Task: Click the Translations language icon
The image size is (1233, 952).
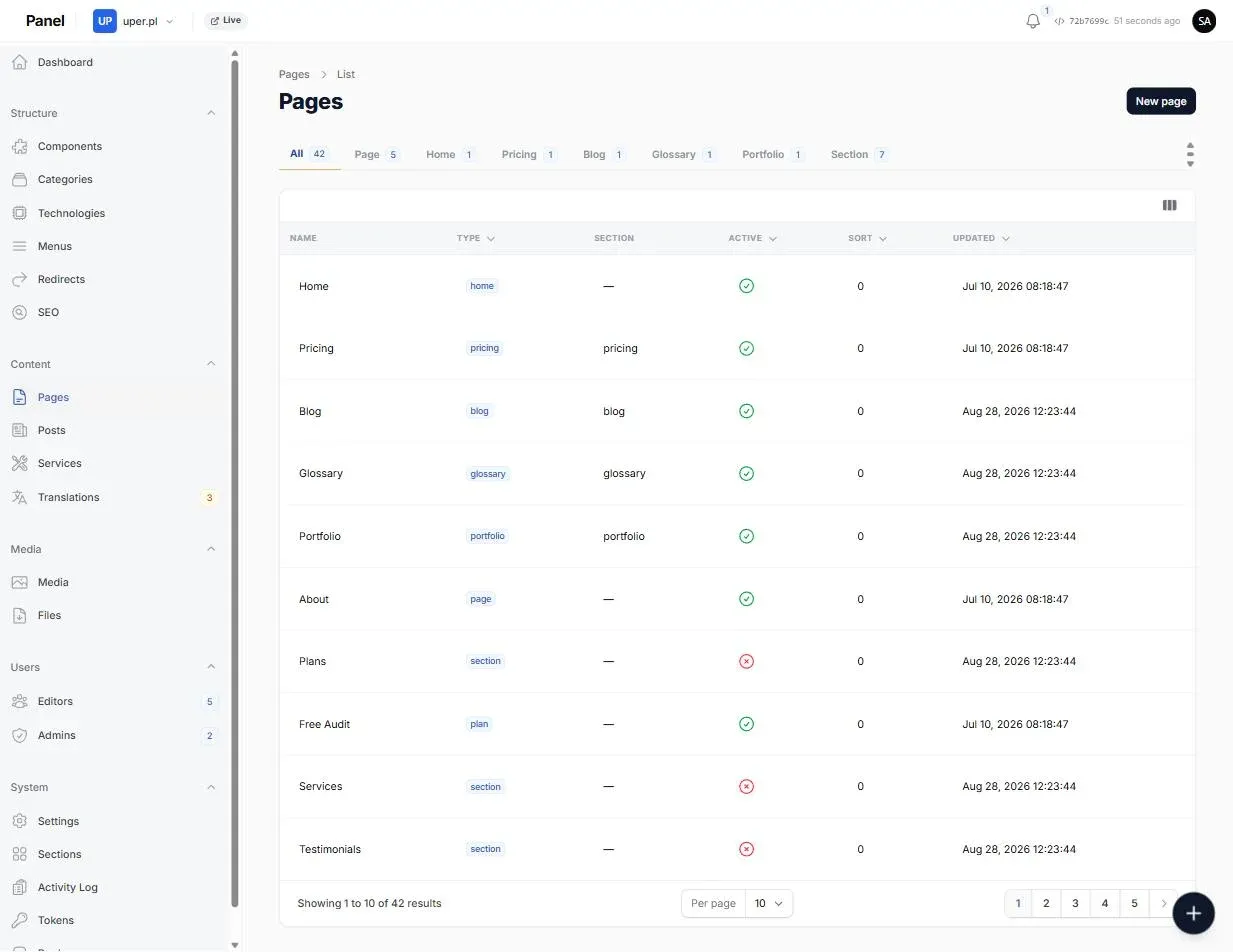Action: tap(19, 497)
